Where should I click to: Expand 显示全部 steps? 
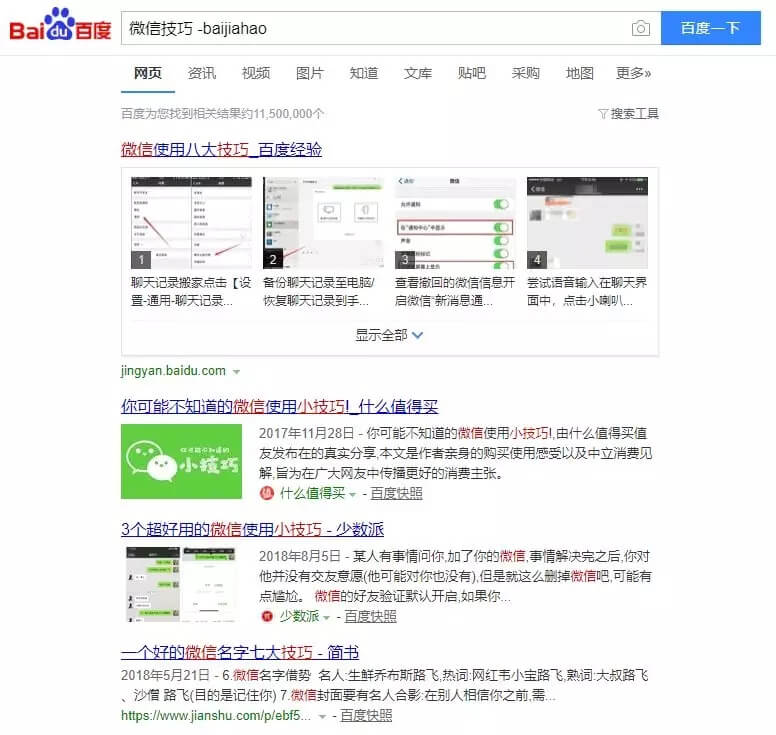point(389,335)
